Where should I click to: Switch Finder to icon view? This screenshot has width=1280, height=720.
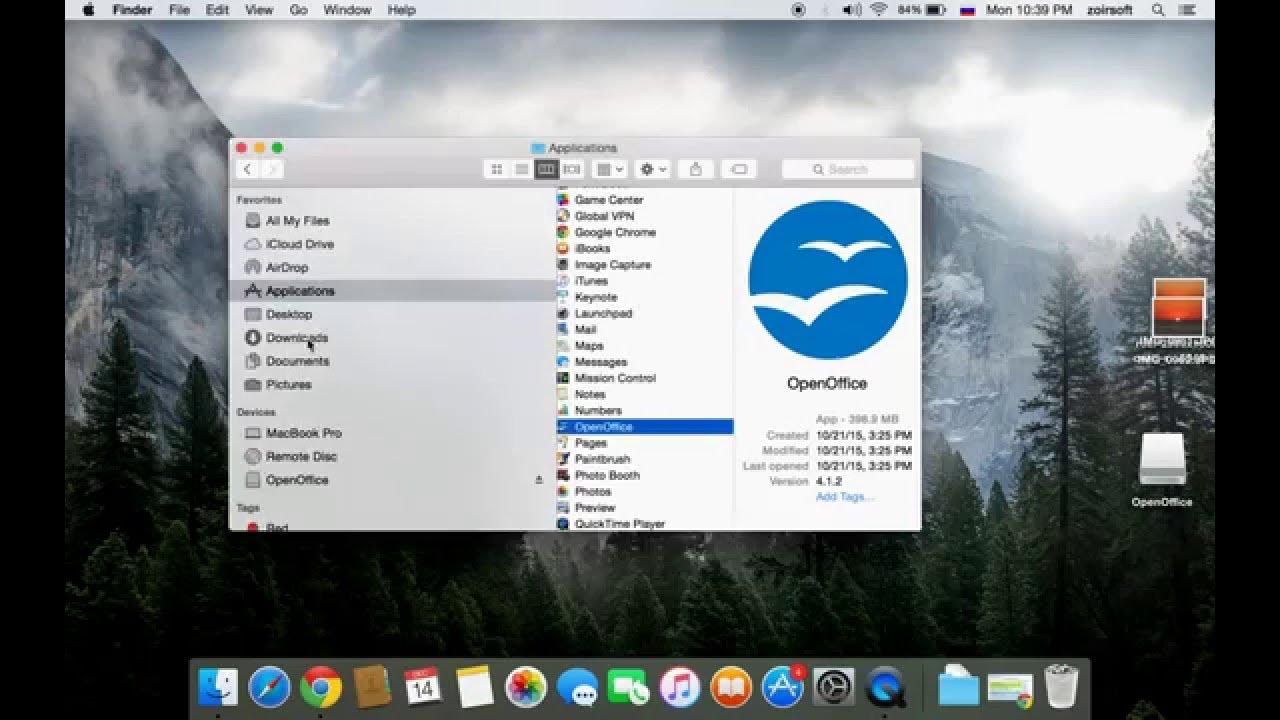coord(496,170)
